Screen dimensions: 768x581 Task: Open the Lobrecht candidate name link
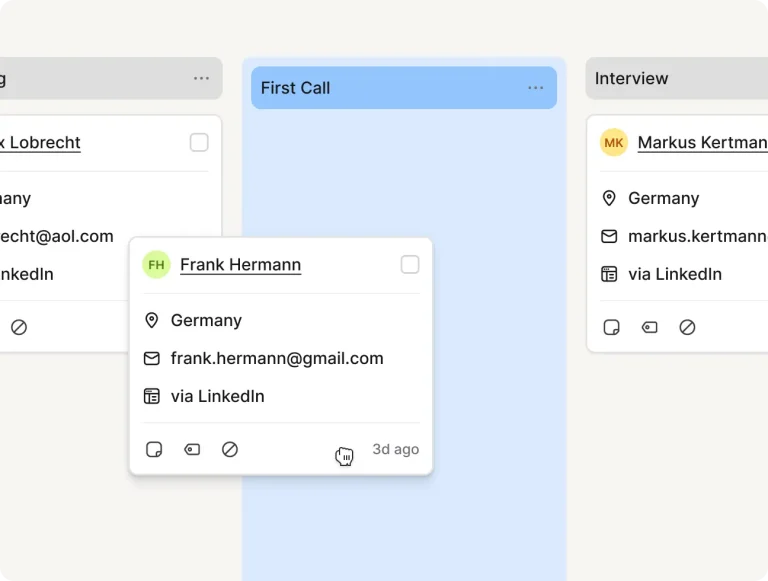point(40,143)
